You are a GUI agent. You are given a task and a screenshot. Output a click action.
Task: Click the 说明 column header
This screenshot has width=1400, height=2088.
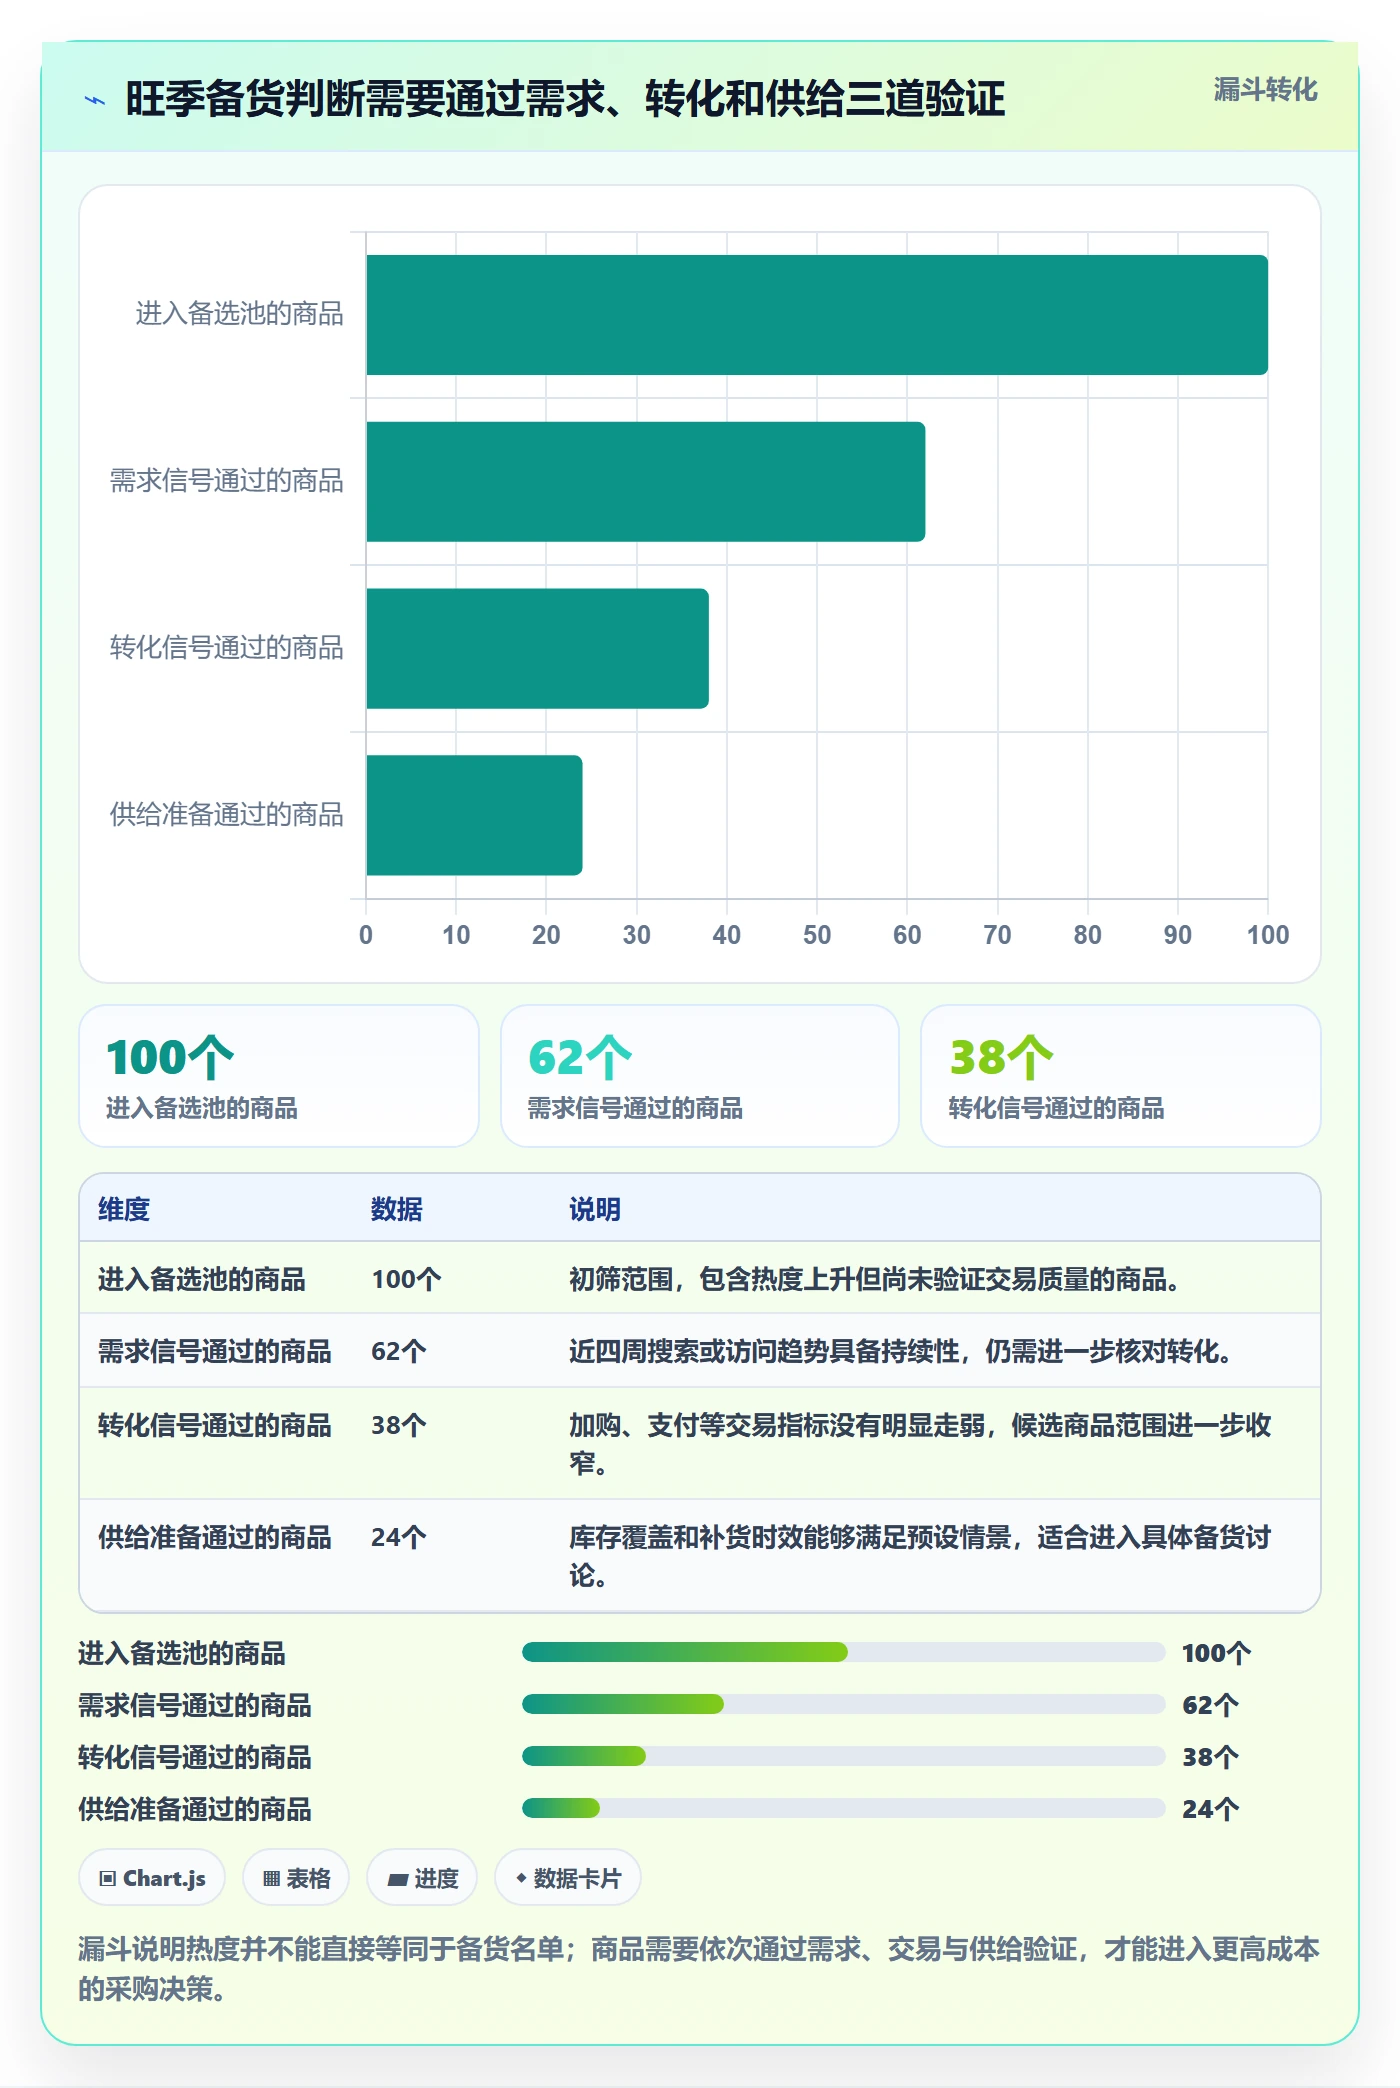pyautogui.click(x=595, y=1209)
